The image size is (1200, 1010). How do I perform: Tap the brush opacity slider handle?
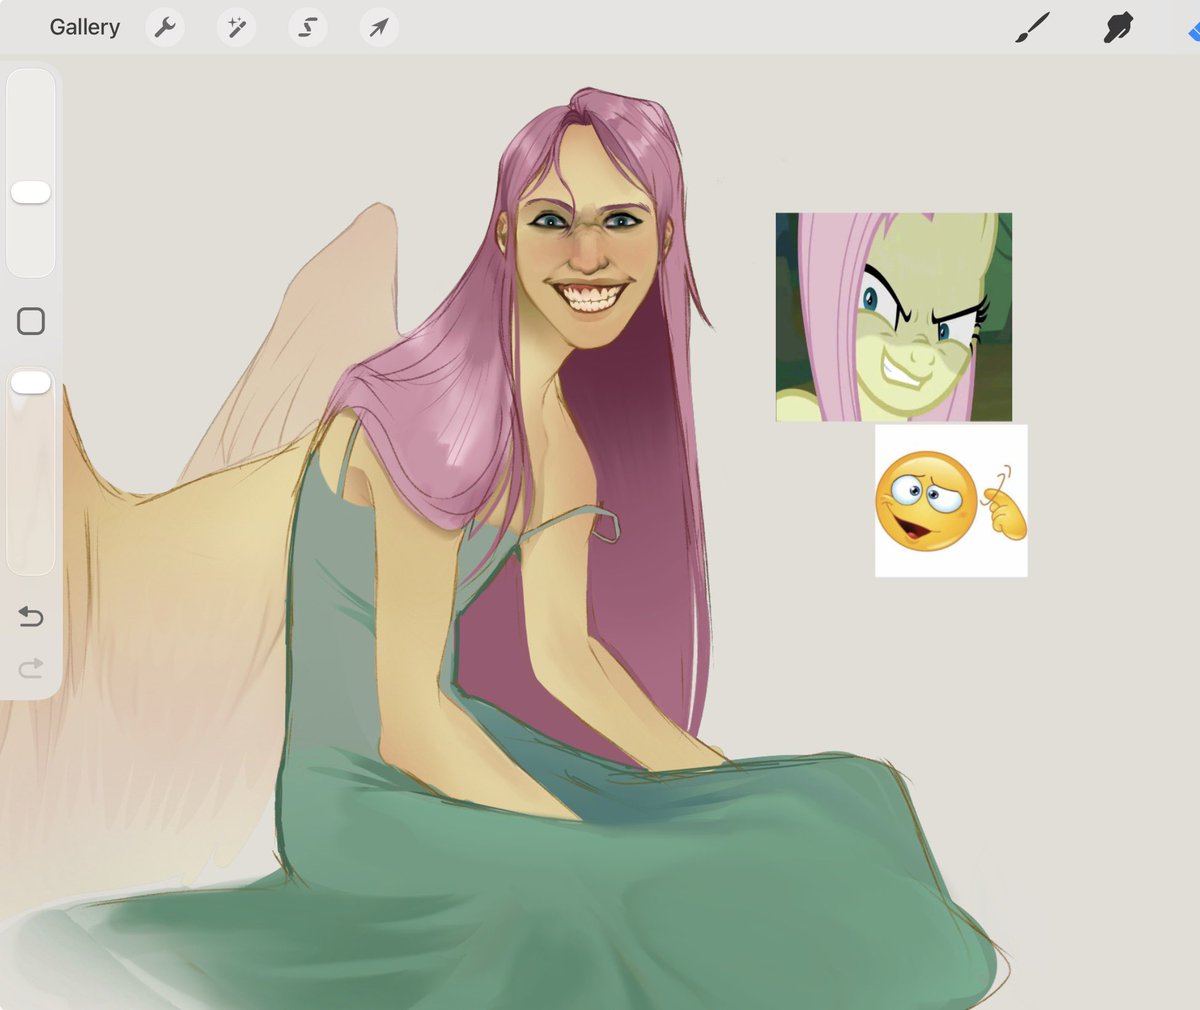[31, 382]
